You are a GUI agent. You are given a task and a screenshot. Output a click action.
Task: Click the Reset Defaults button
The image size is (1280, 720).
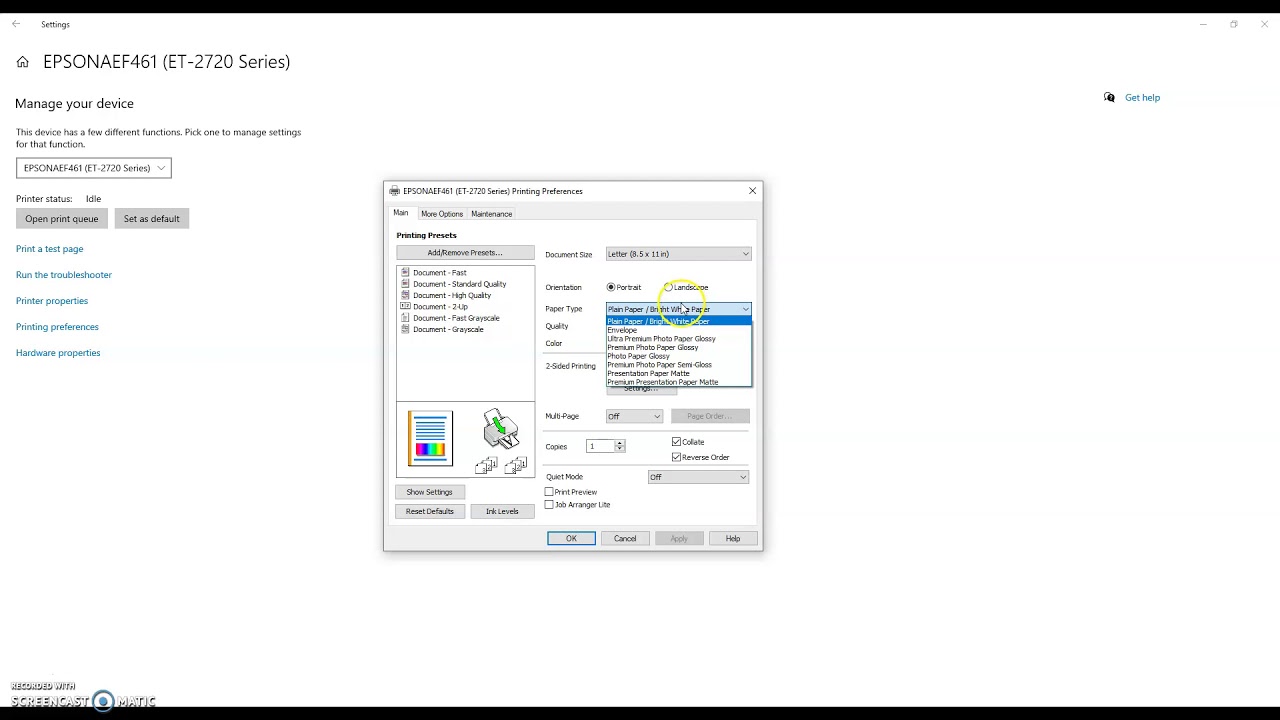coord(429,511)
